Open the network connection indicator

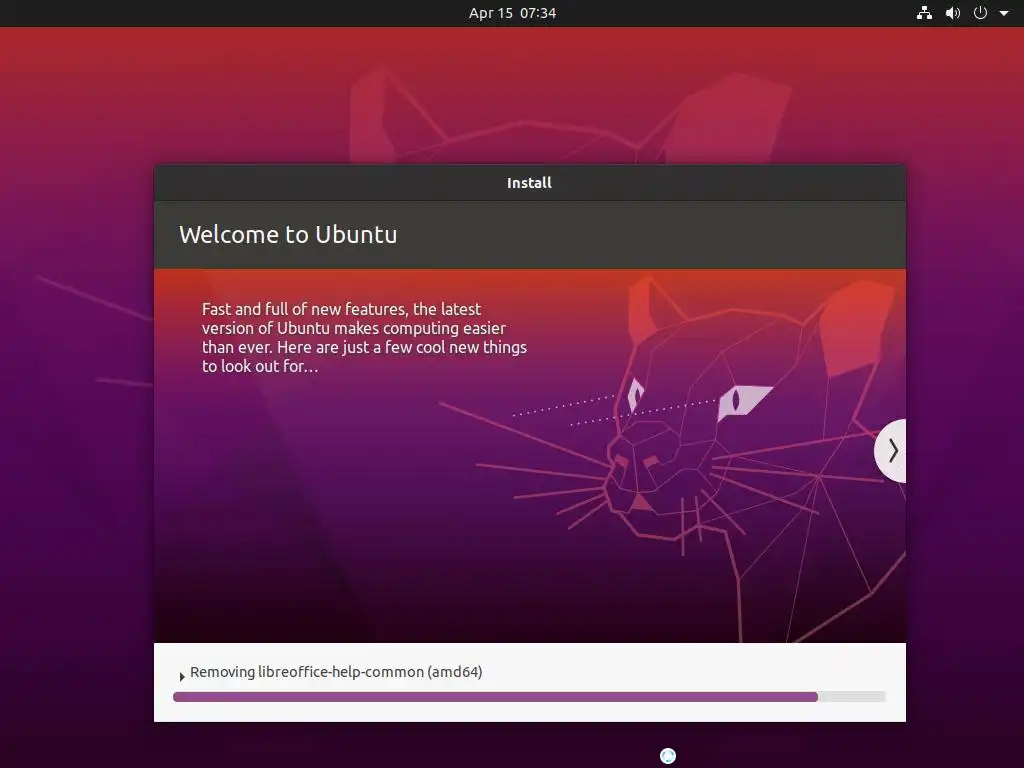tap(924, 13)
